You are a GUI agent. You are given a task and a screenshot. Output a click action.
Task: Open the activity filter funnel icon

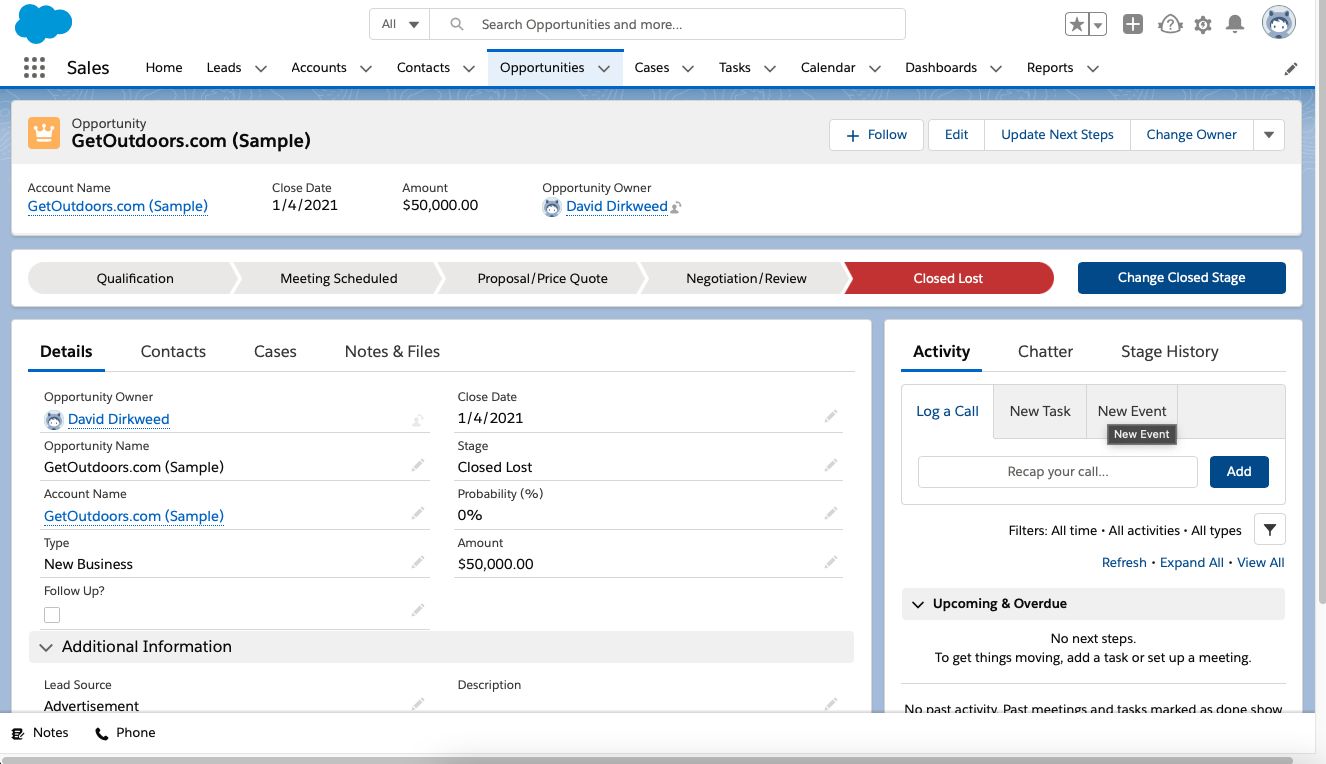[x=1269, y=530]
